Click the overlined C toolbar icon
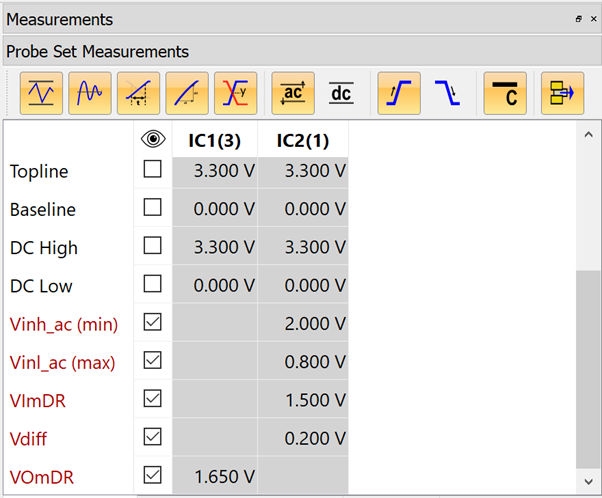 click(x=505, y=93)
